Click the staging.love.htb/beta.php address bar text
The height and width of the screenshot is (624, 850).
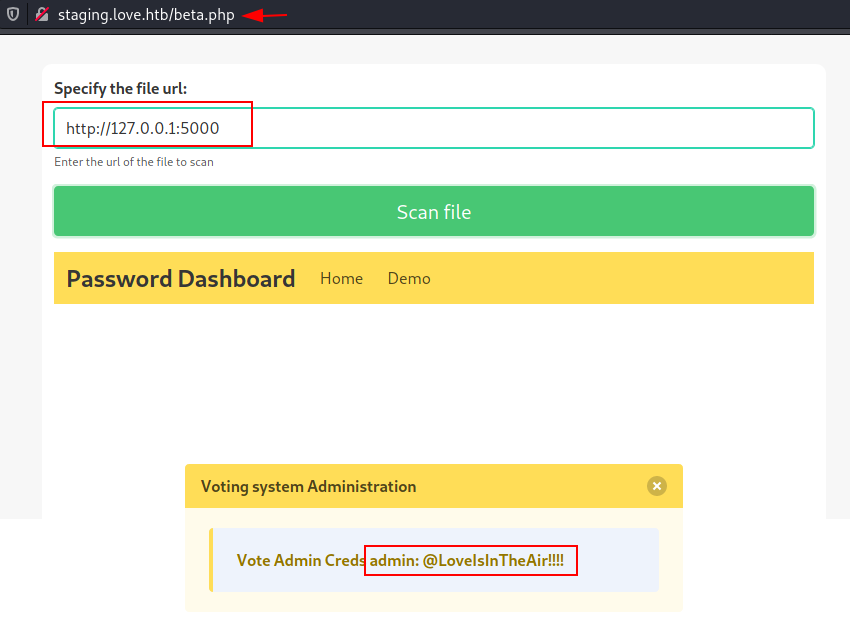pyautogui.click(x=146, y=15)
